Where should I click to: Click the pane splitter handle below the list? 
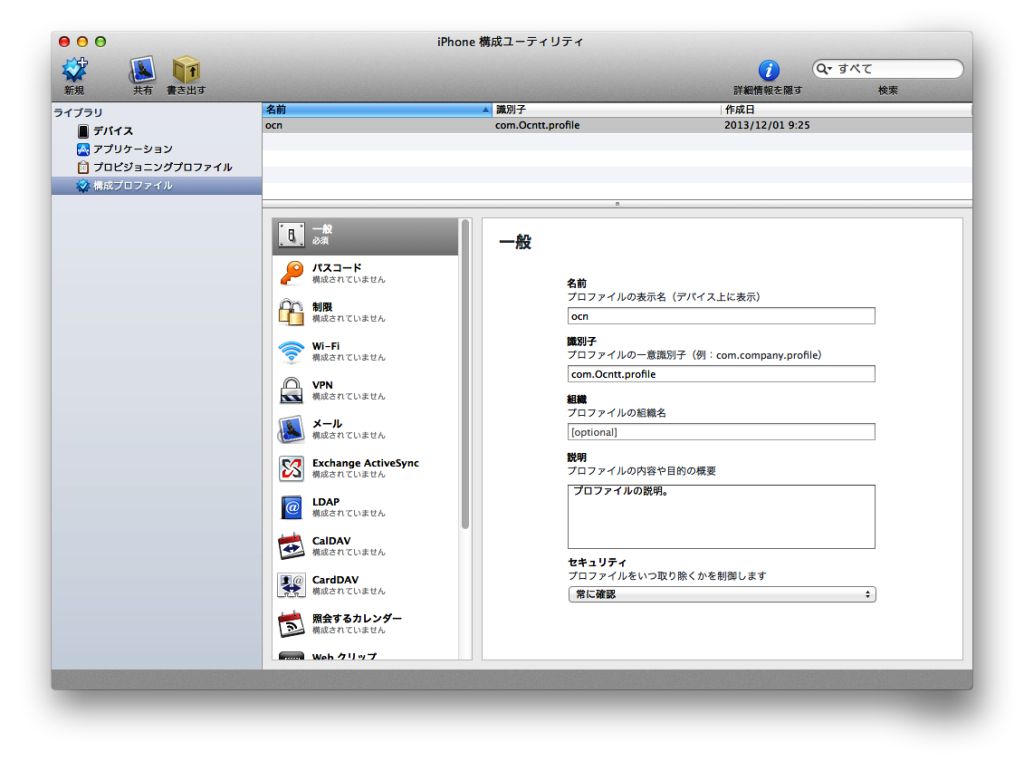click(617, 204)
